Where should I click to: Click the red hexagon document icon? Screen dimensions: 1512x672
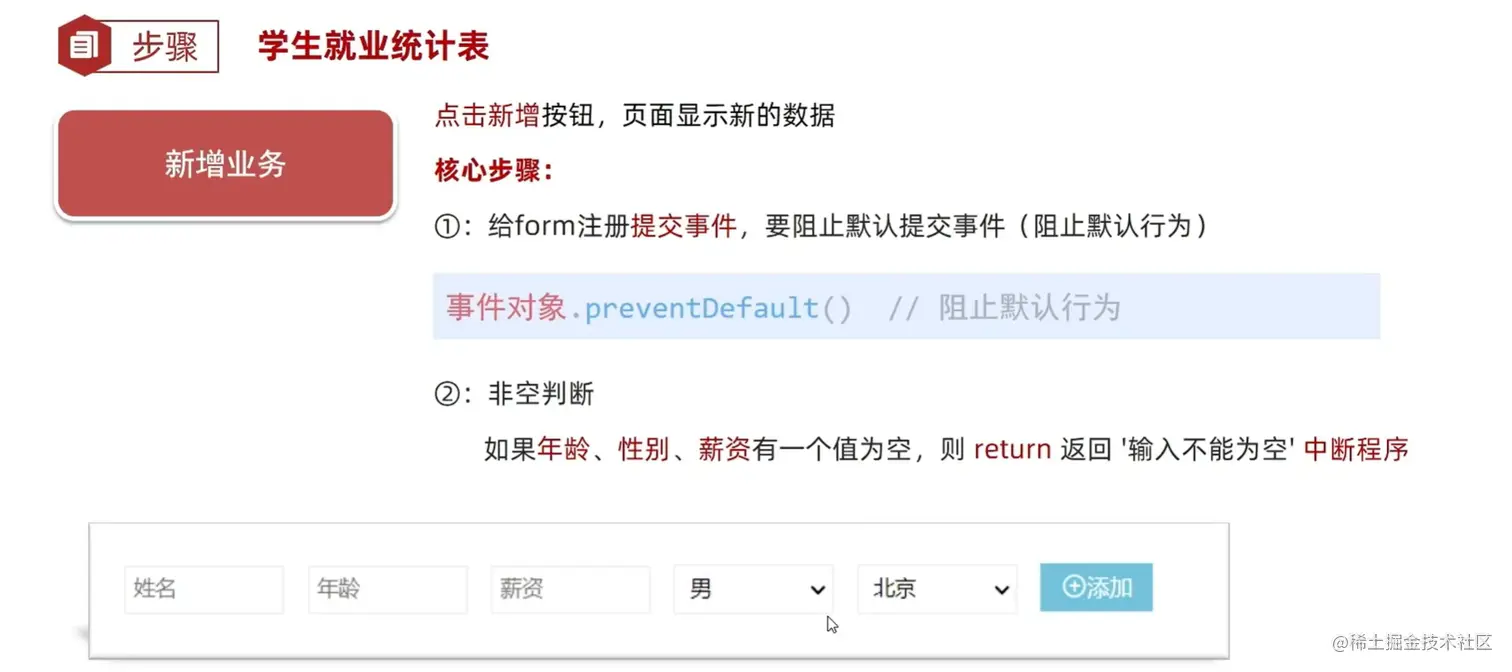click(x=83, y=45)
